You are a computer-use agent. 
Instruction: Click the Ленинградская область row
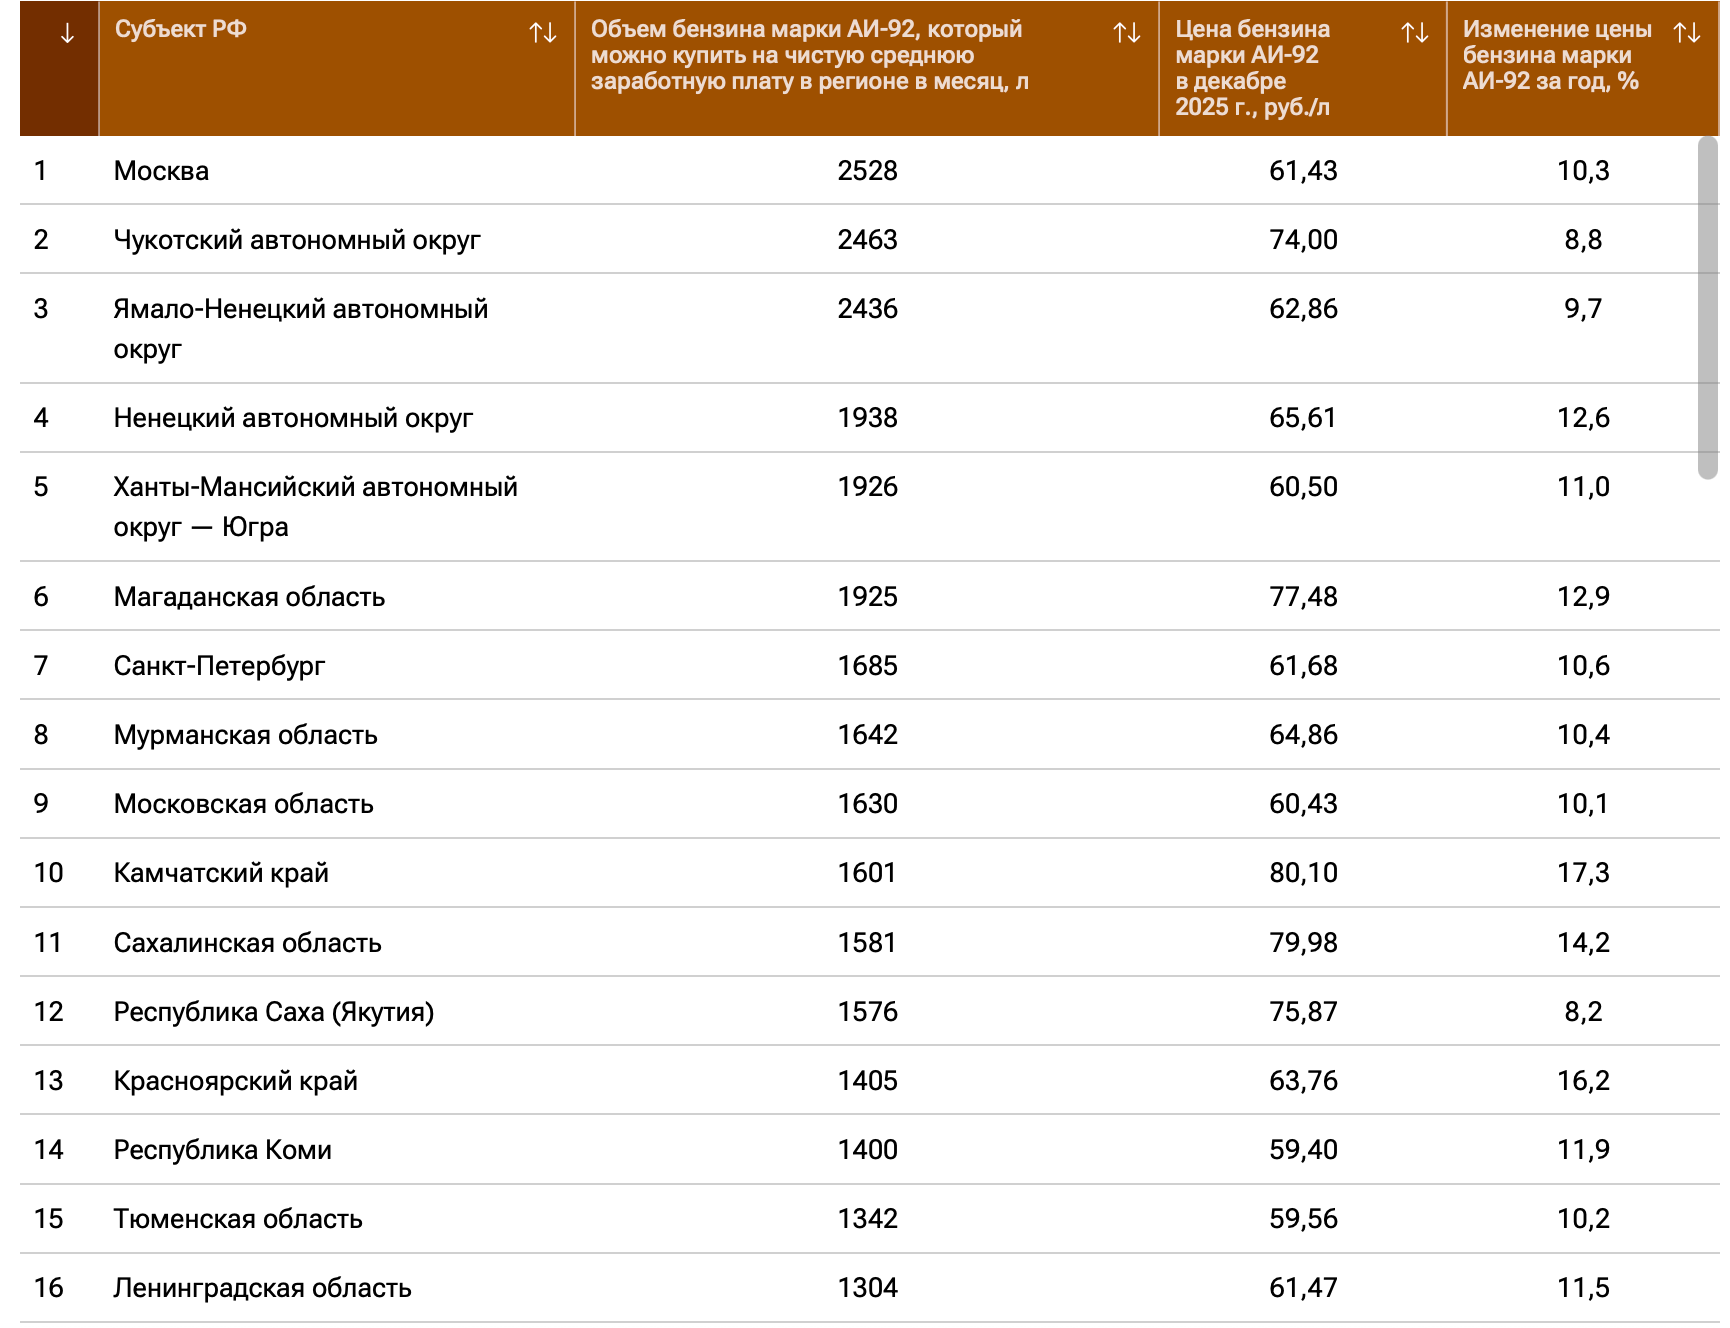(x=262, y=1288)
